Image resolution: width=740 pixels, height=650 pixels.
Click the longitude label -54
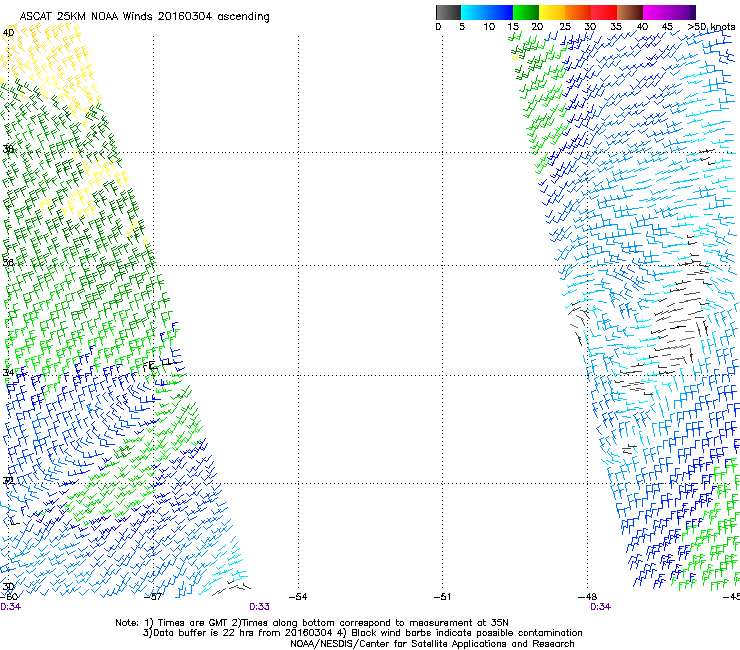pyautogui.click(x=298, y=597)
